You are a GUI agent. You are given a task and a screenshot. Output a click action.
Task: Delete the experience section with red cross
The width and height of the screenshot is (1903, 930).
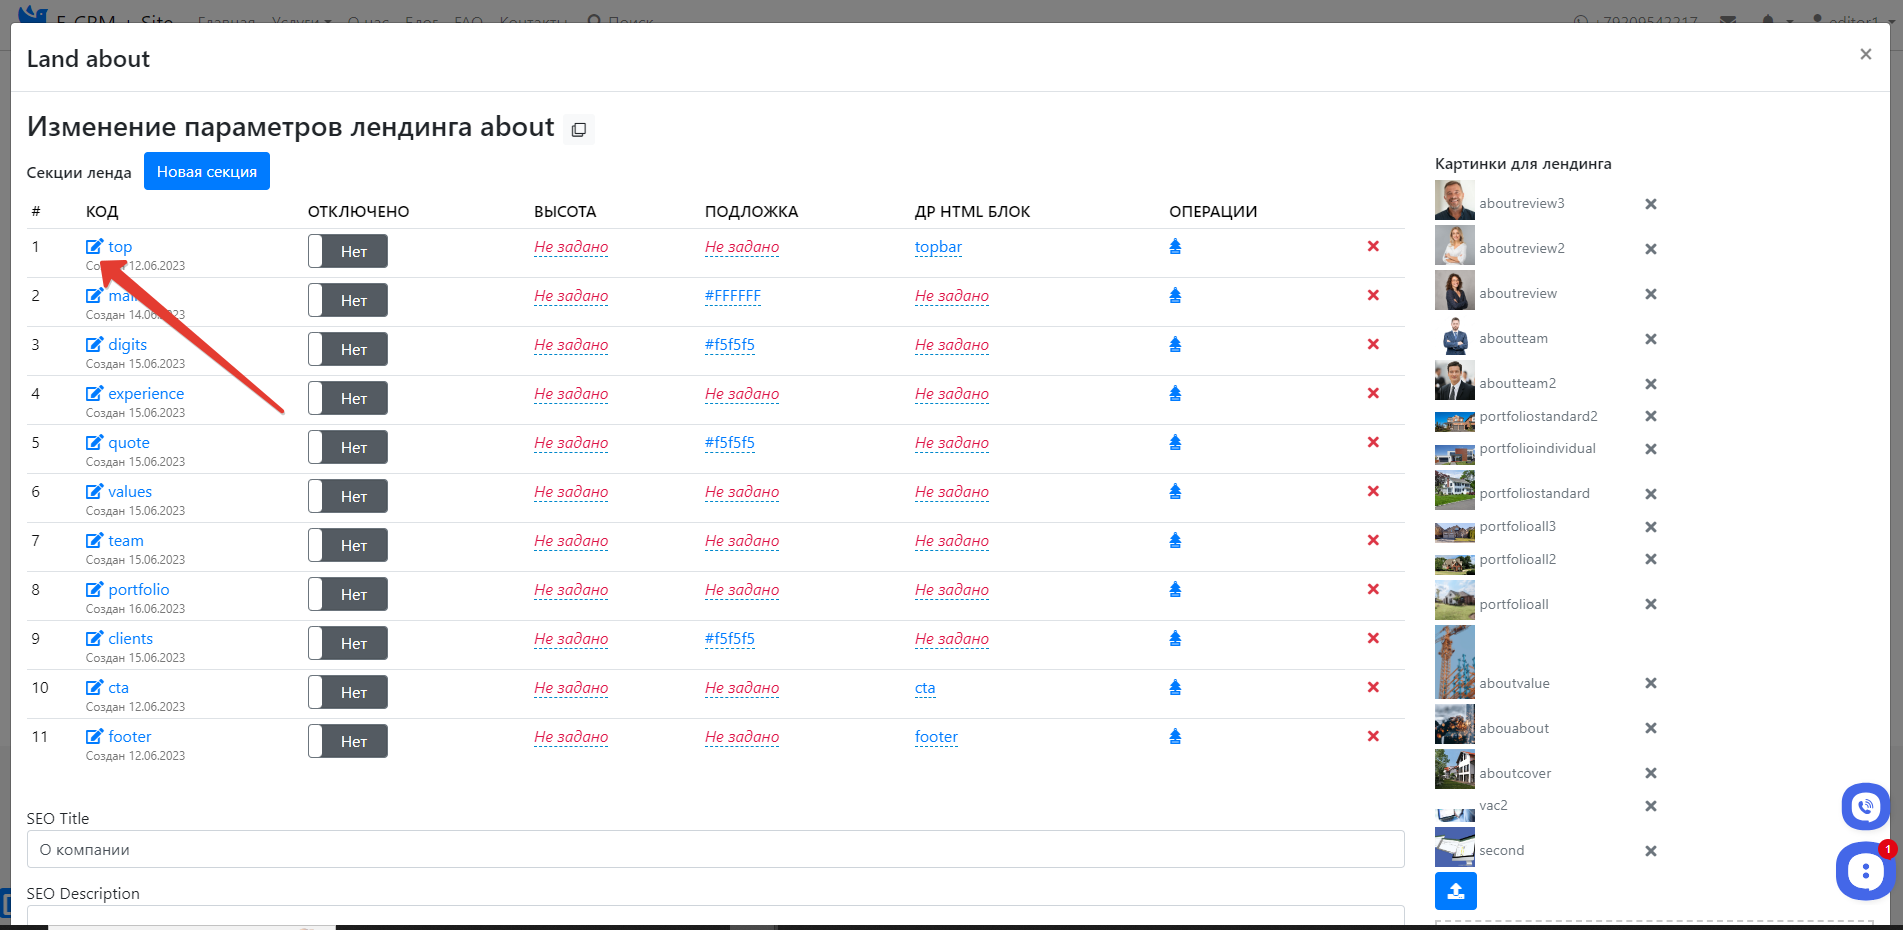pyautogui.click(x=1373, y=393)
